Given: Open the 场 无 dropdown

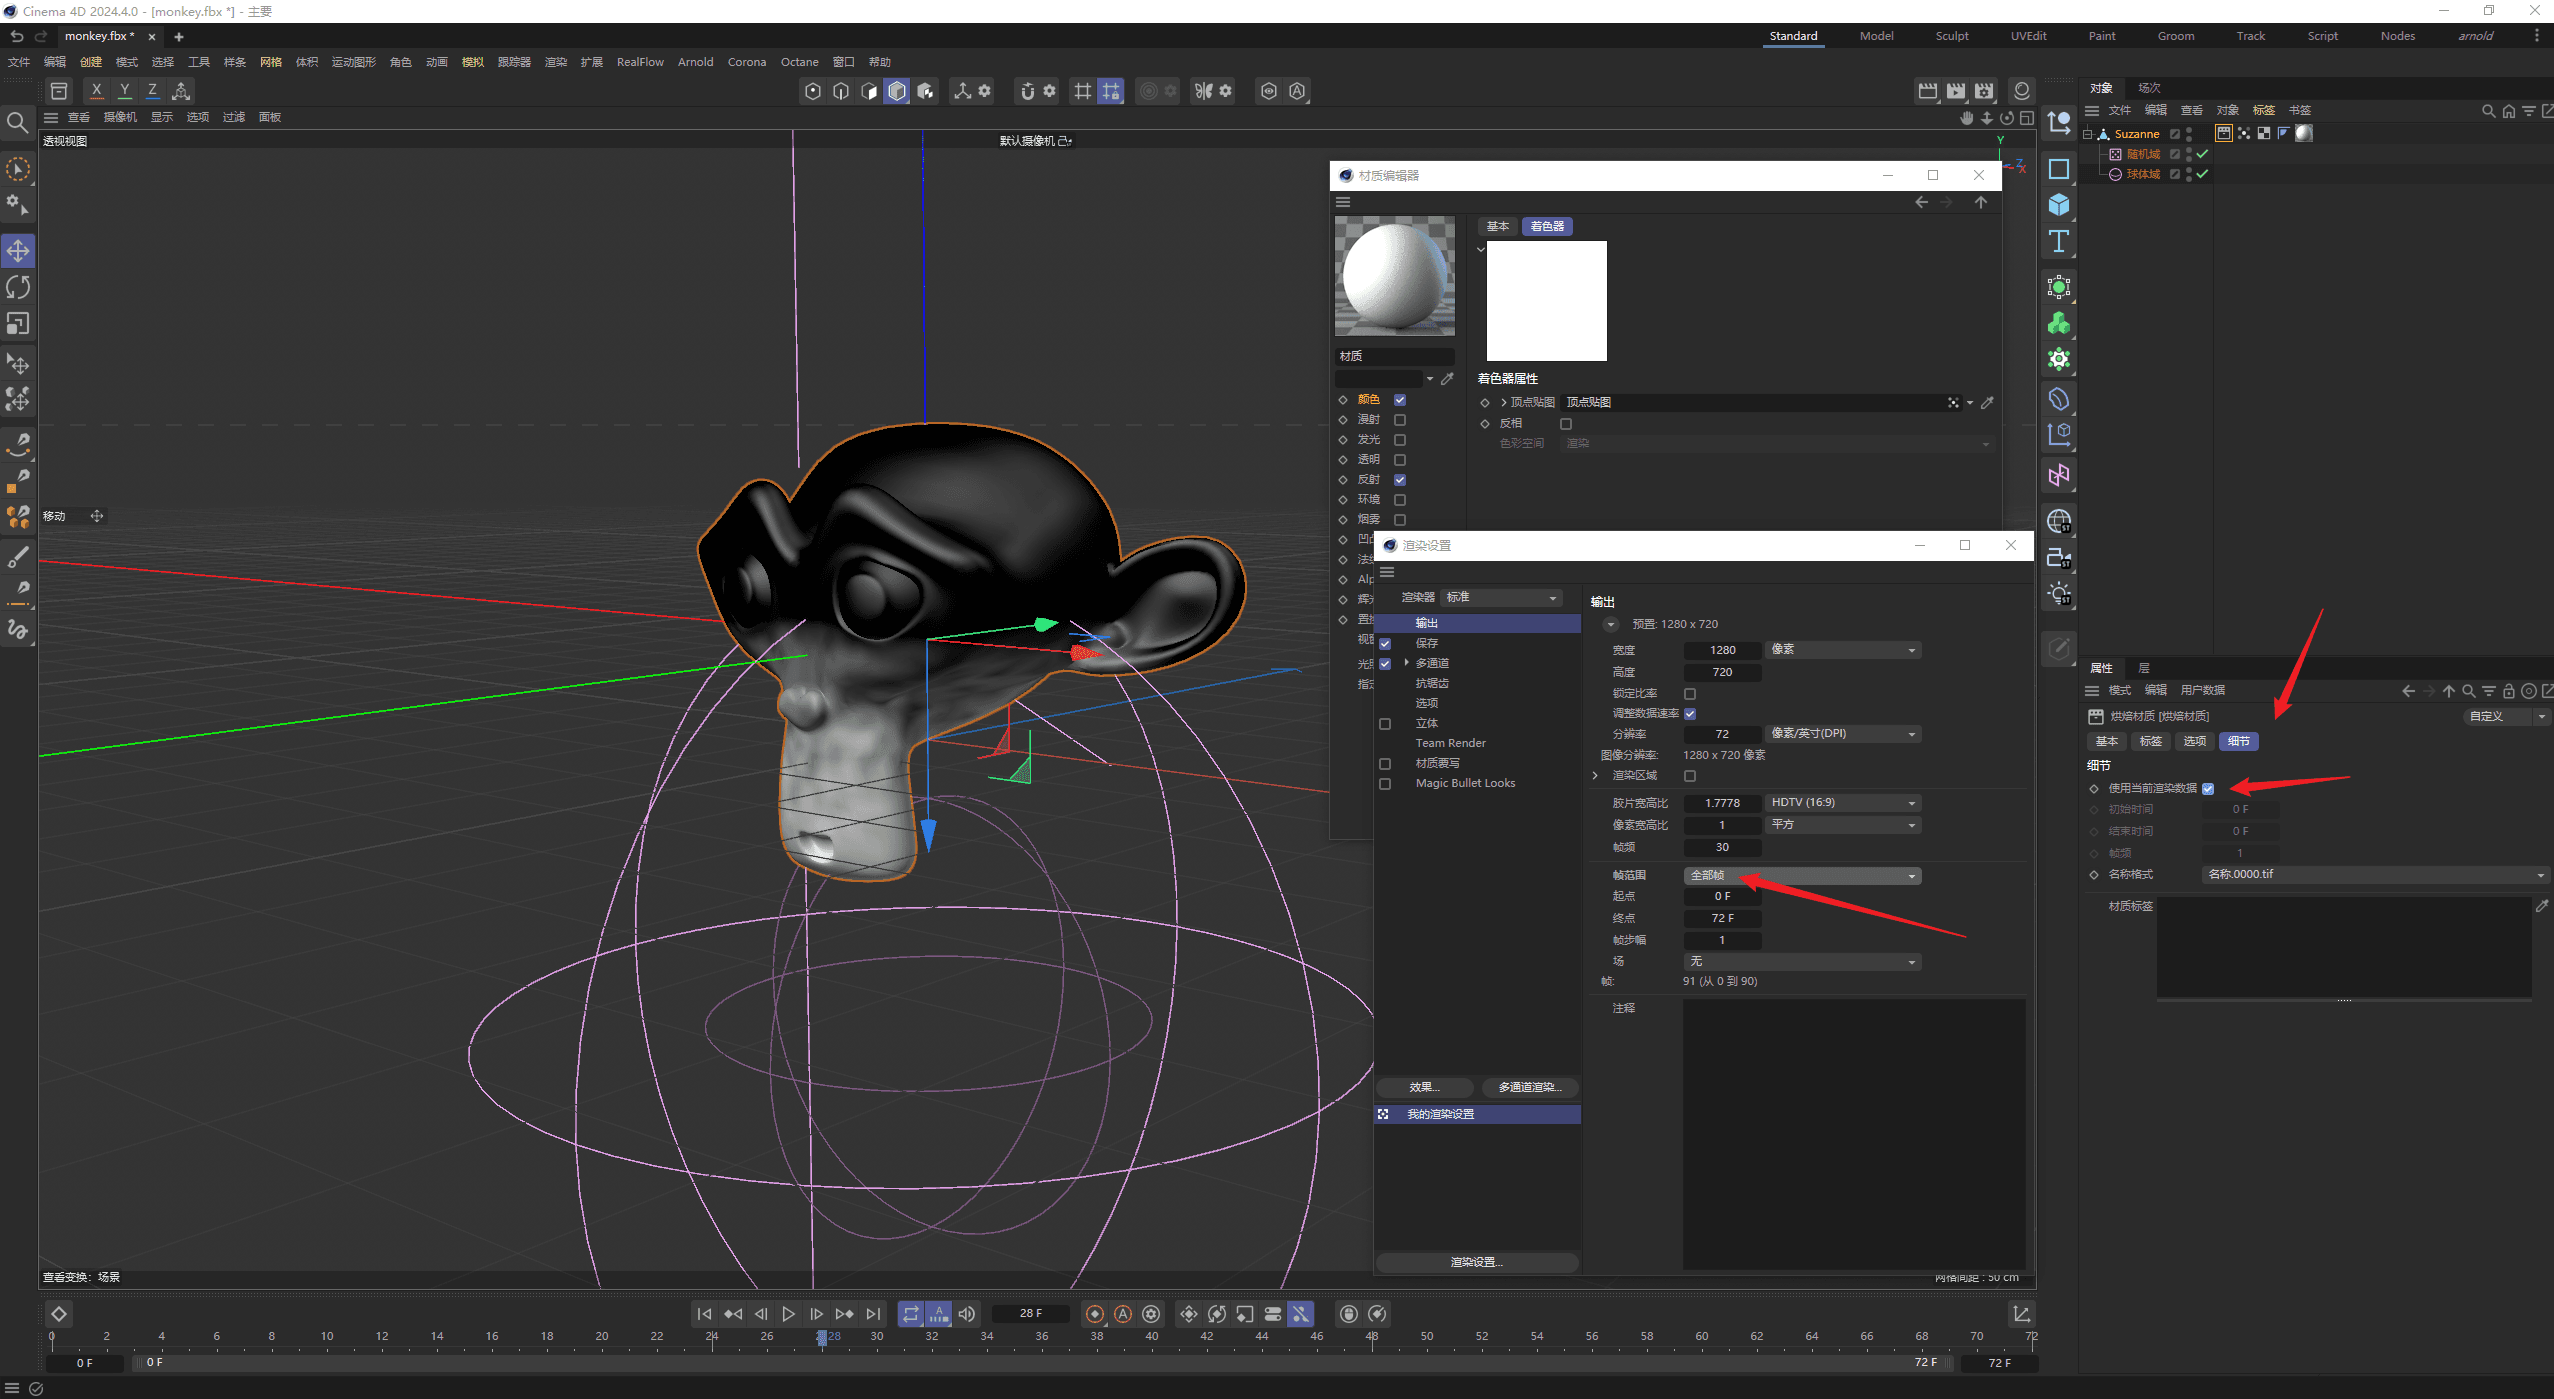Looking at the screenshot, I should click(1803, 962).
